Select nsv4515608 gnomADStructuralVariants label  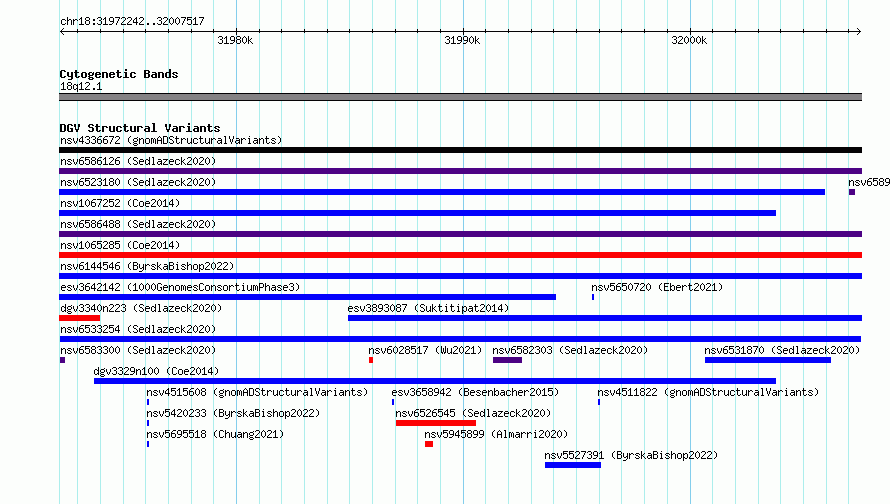(x=257, y=392)
